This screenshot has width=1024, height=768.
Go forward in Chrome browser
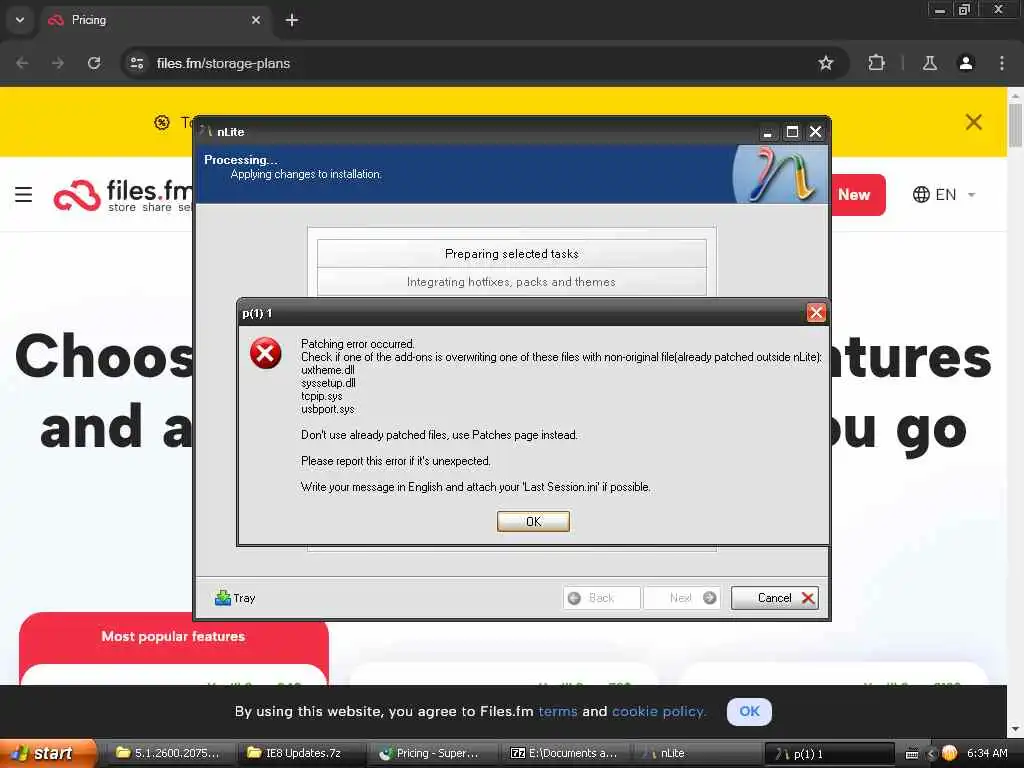[x=58, y=63]
